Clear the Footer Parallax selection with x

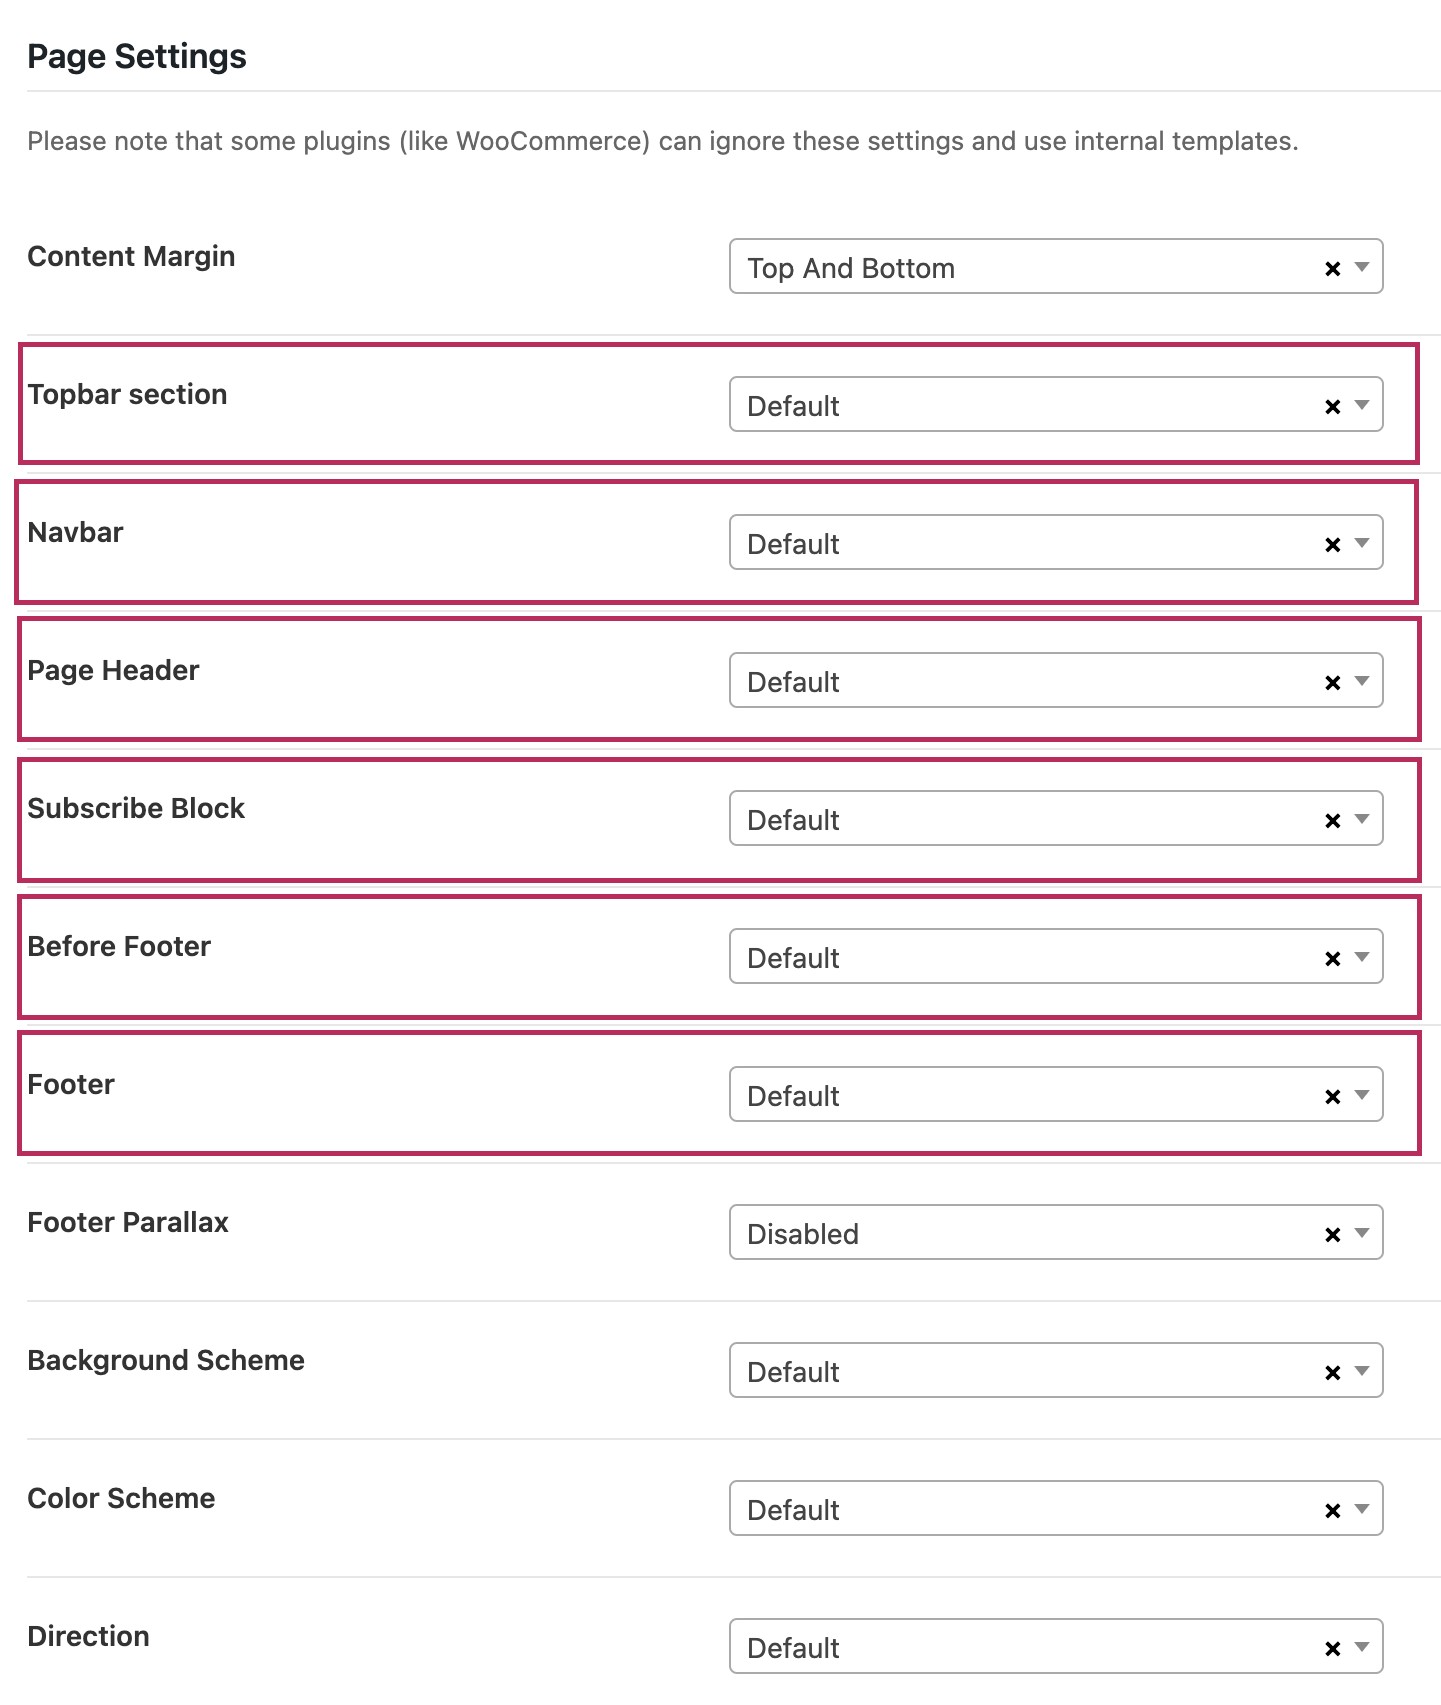coord(1332,1234)
